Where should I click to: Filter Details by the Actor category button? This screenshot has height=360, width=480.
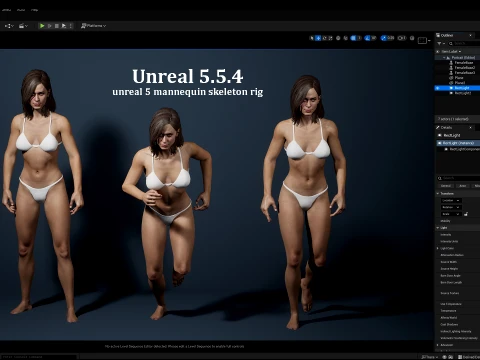463,186
